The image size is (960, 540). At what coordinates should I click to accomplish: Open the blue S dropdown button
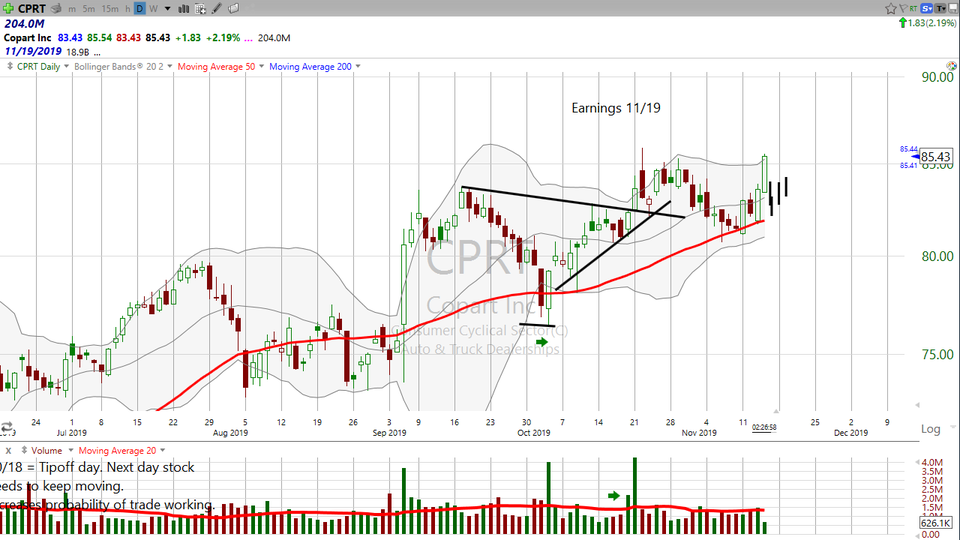[x=926, y=8]
